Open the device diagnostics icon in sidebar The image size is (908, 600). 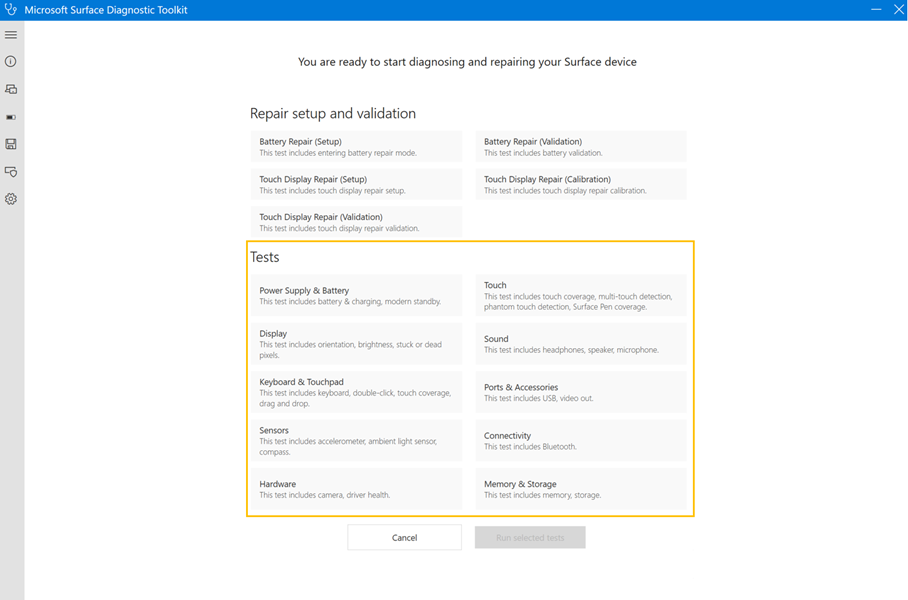coord(11,89)
